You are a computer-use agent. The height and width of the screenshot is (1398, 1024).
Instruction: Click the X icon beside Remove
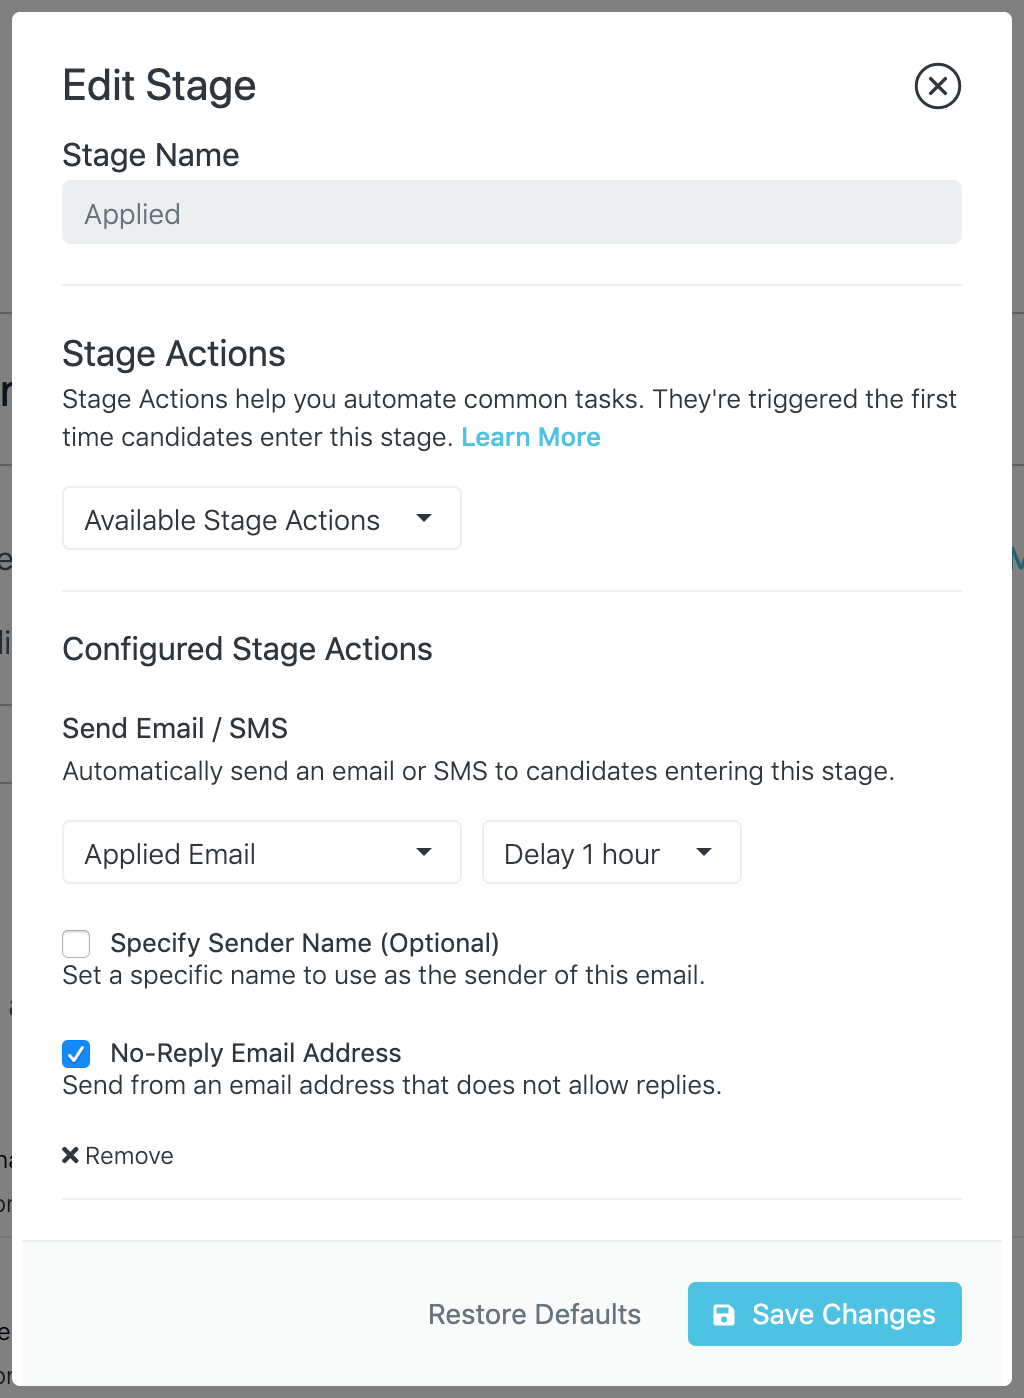70,1155
